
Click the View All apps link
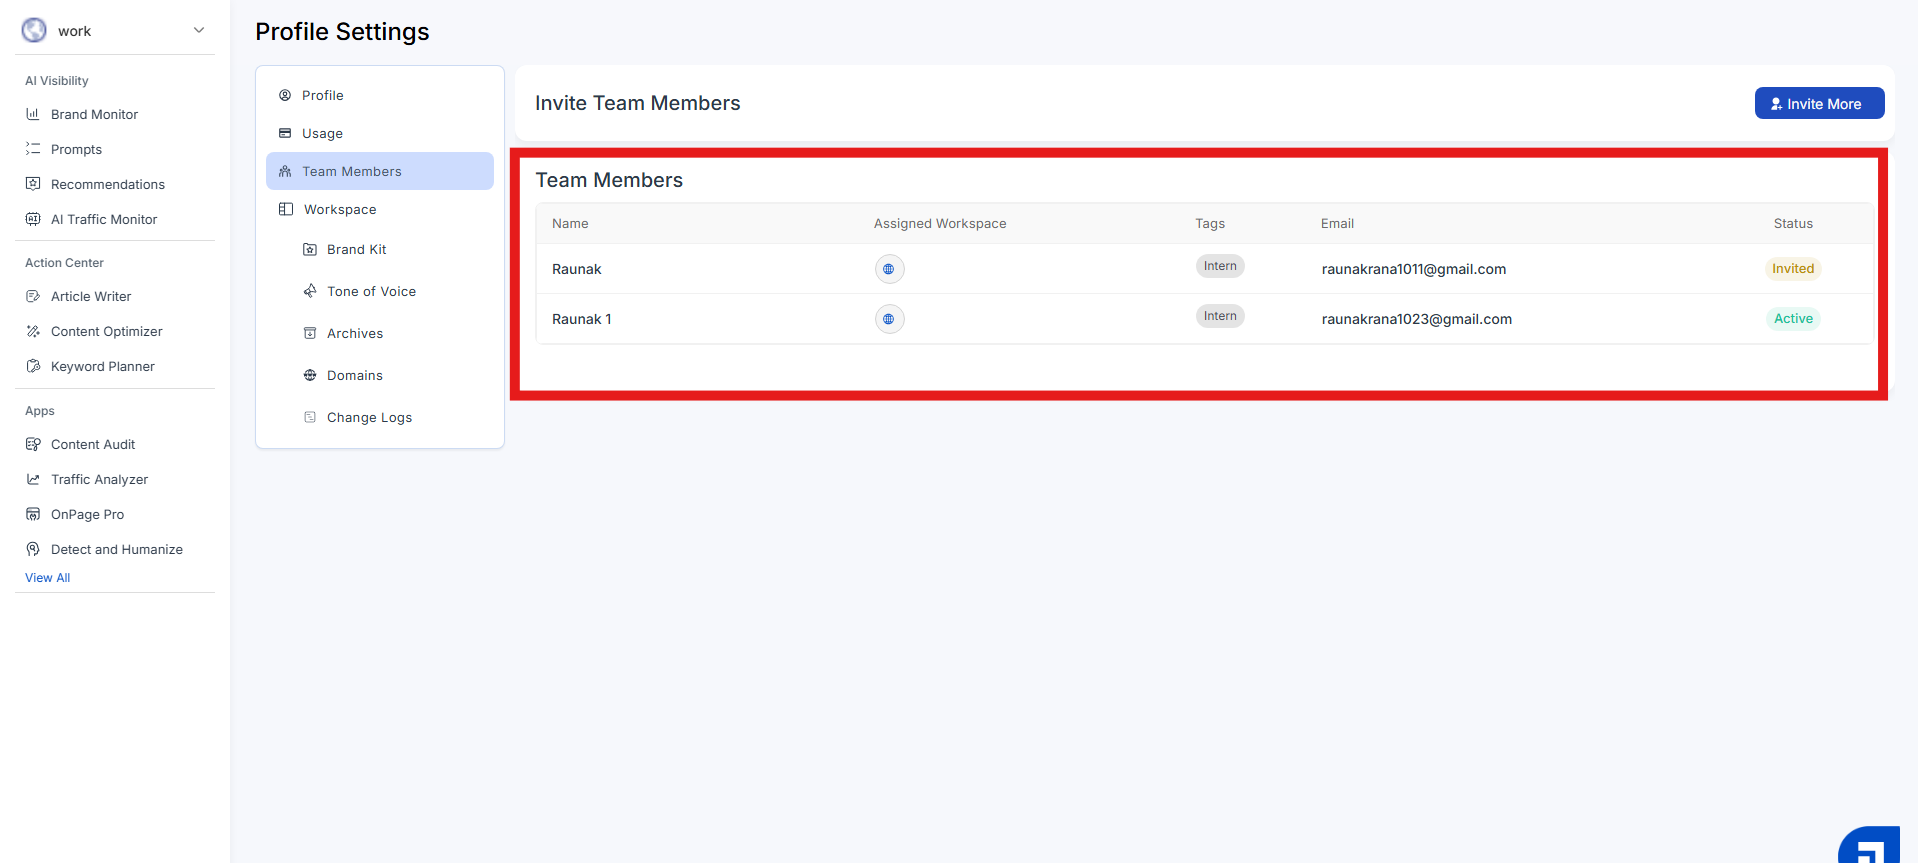coord(47,578)
